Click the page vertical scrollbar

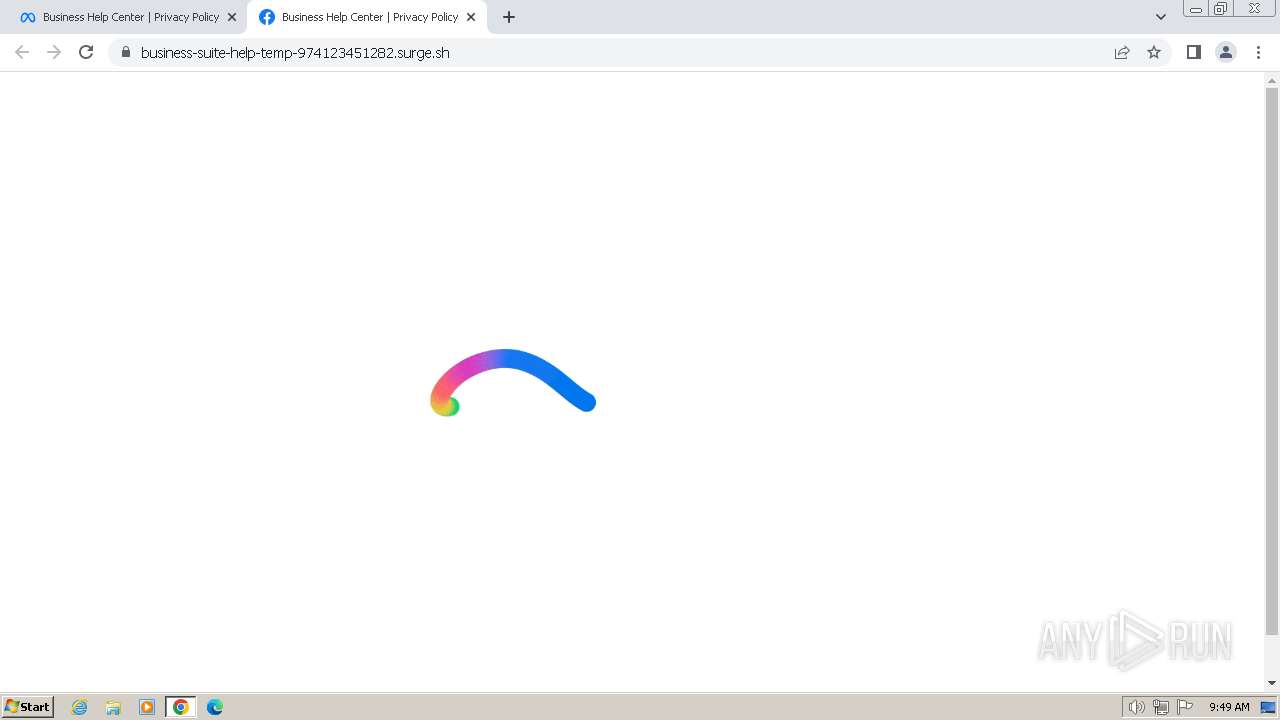pyautogui.click(x=1272, y=361)
